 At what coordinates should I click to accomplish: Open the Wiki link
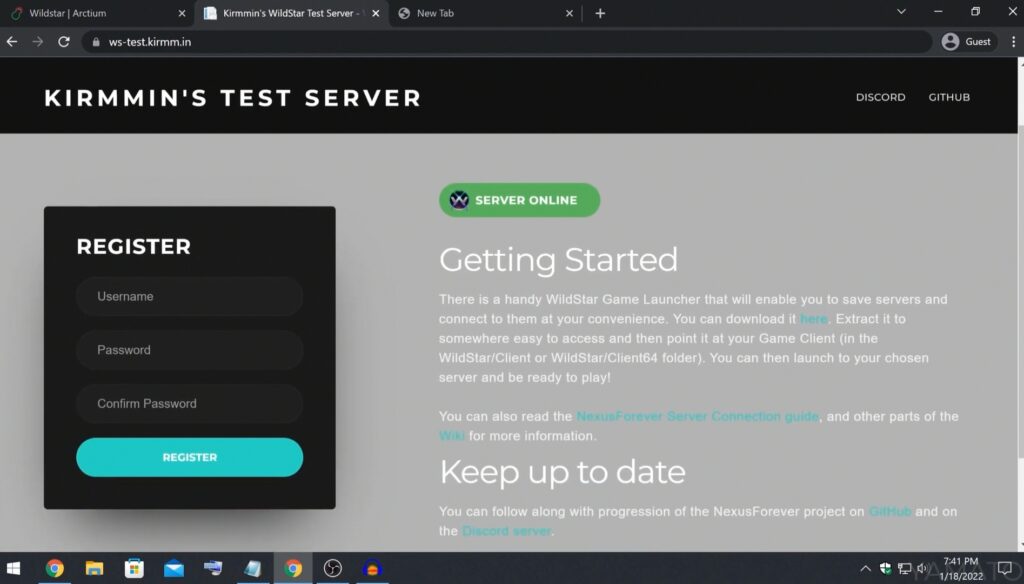tap(451, 436)
